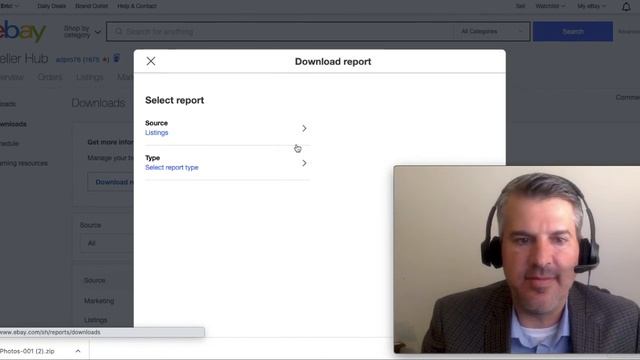Click the notifications bell icon
This screenshot has height=360, width=640.
pyautogui.click(x=626, y=7)
